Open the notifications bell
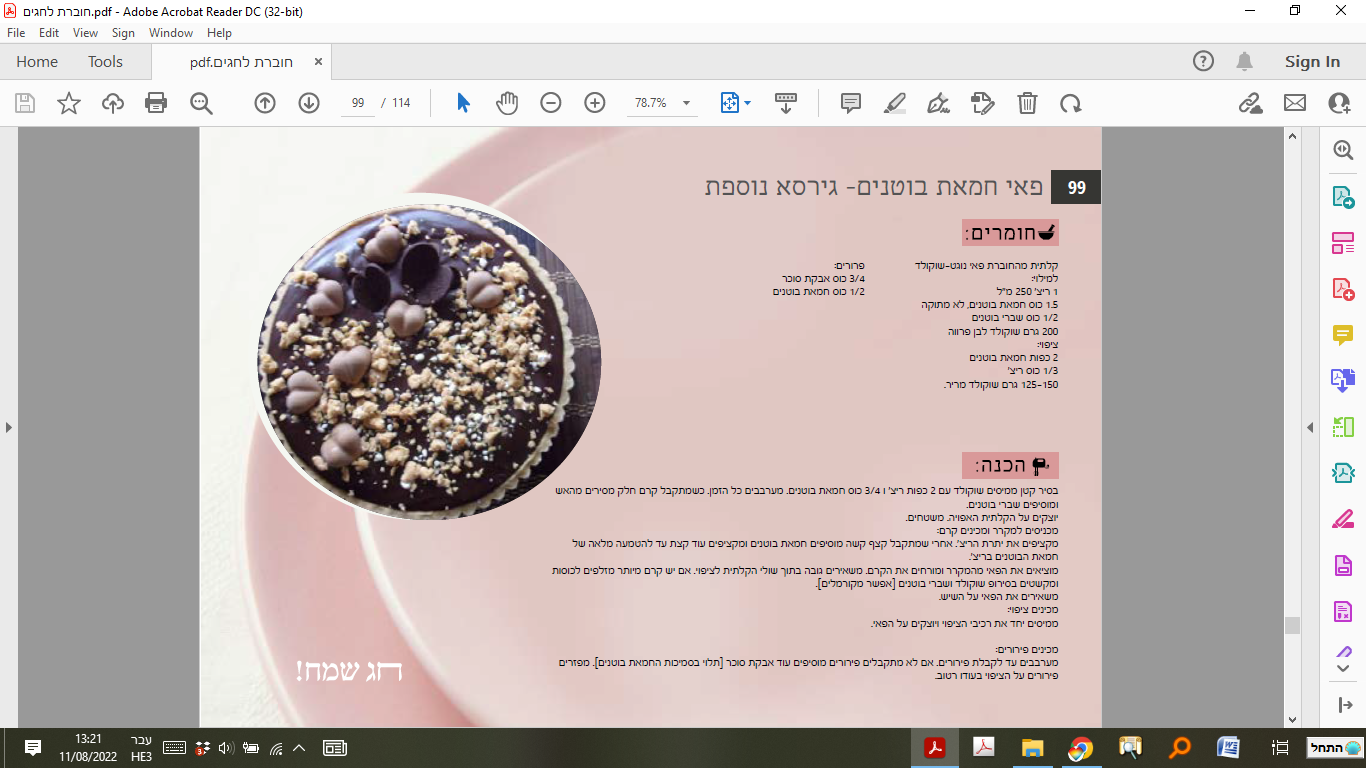The height and width of the screenshot is (768, 1366). pyautogui.click(x=1245, y=62)
